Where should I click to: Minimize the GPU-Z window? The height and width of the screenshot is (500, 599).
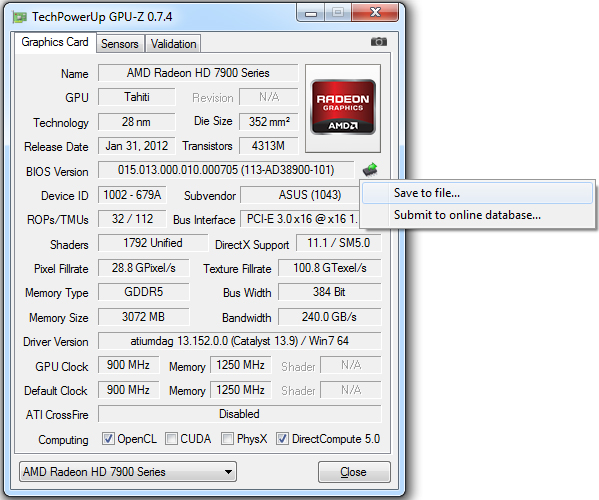pyautogui.click(x=311, y=13)
